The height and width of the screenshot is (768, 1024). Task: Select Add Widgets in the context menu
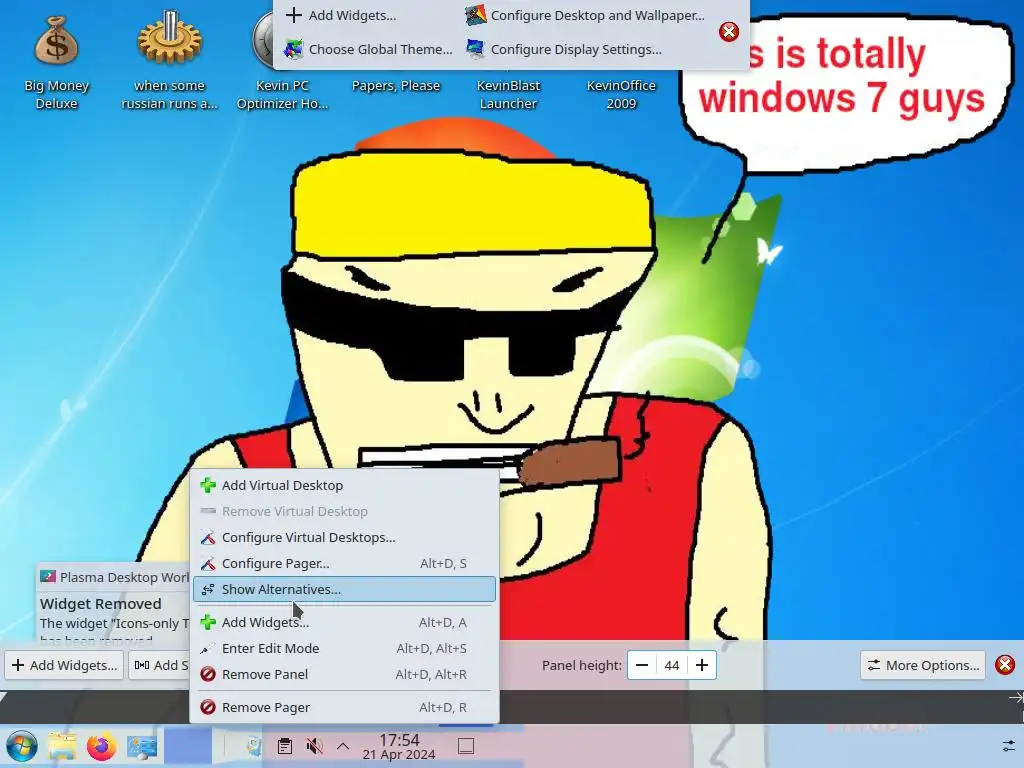pos(344,622)
